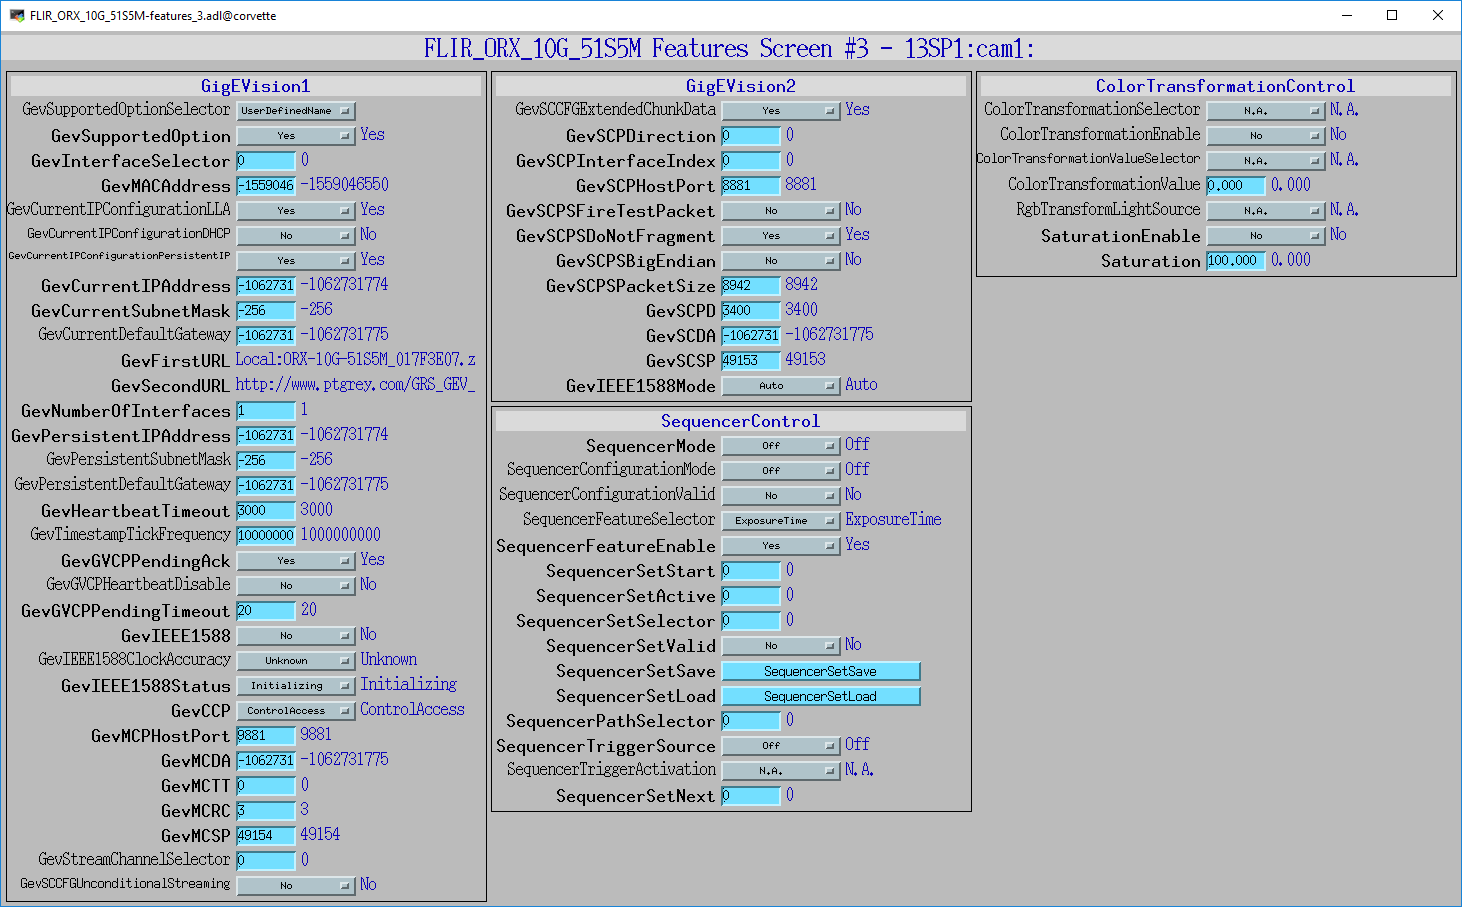Viewport: 1462px width, 907px height.
Task: Click the SequencerSetStart input field
Action: pos(751,571)
